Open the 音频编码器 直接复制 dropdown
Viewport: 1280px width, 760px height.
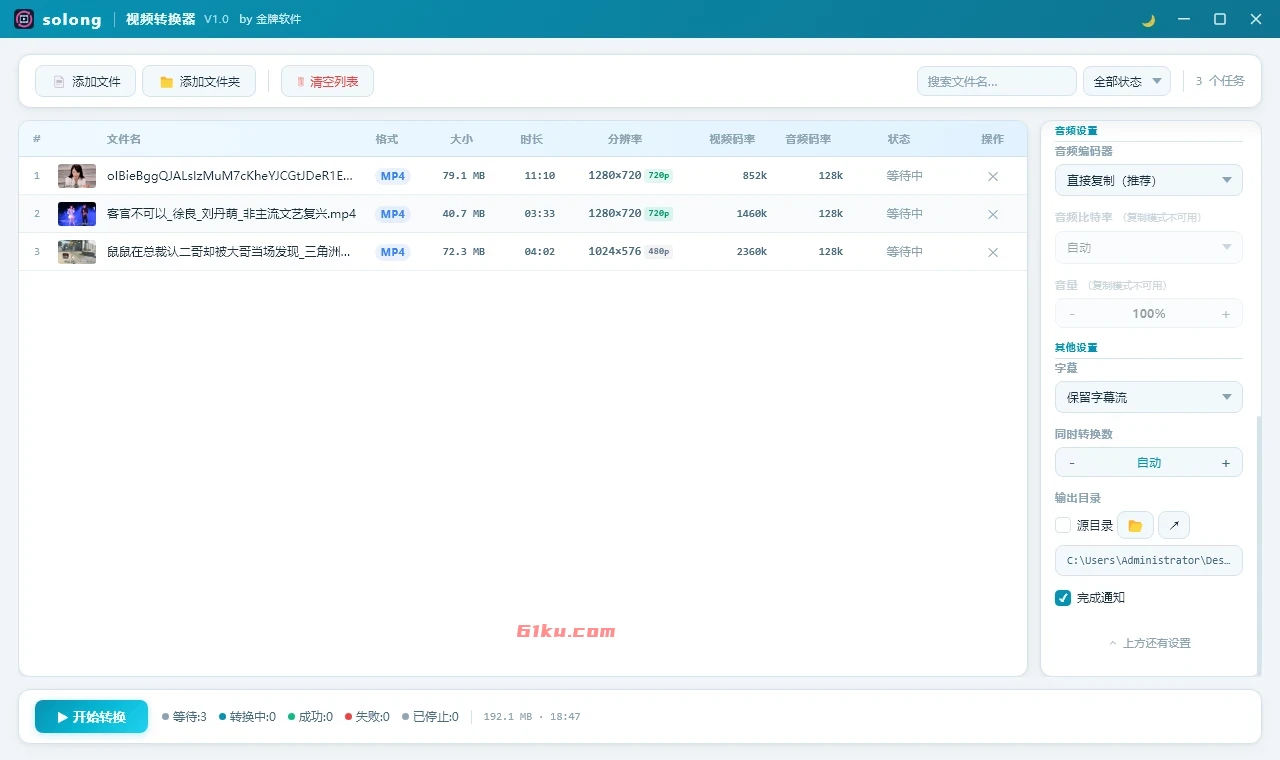click(1149, 180)
